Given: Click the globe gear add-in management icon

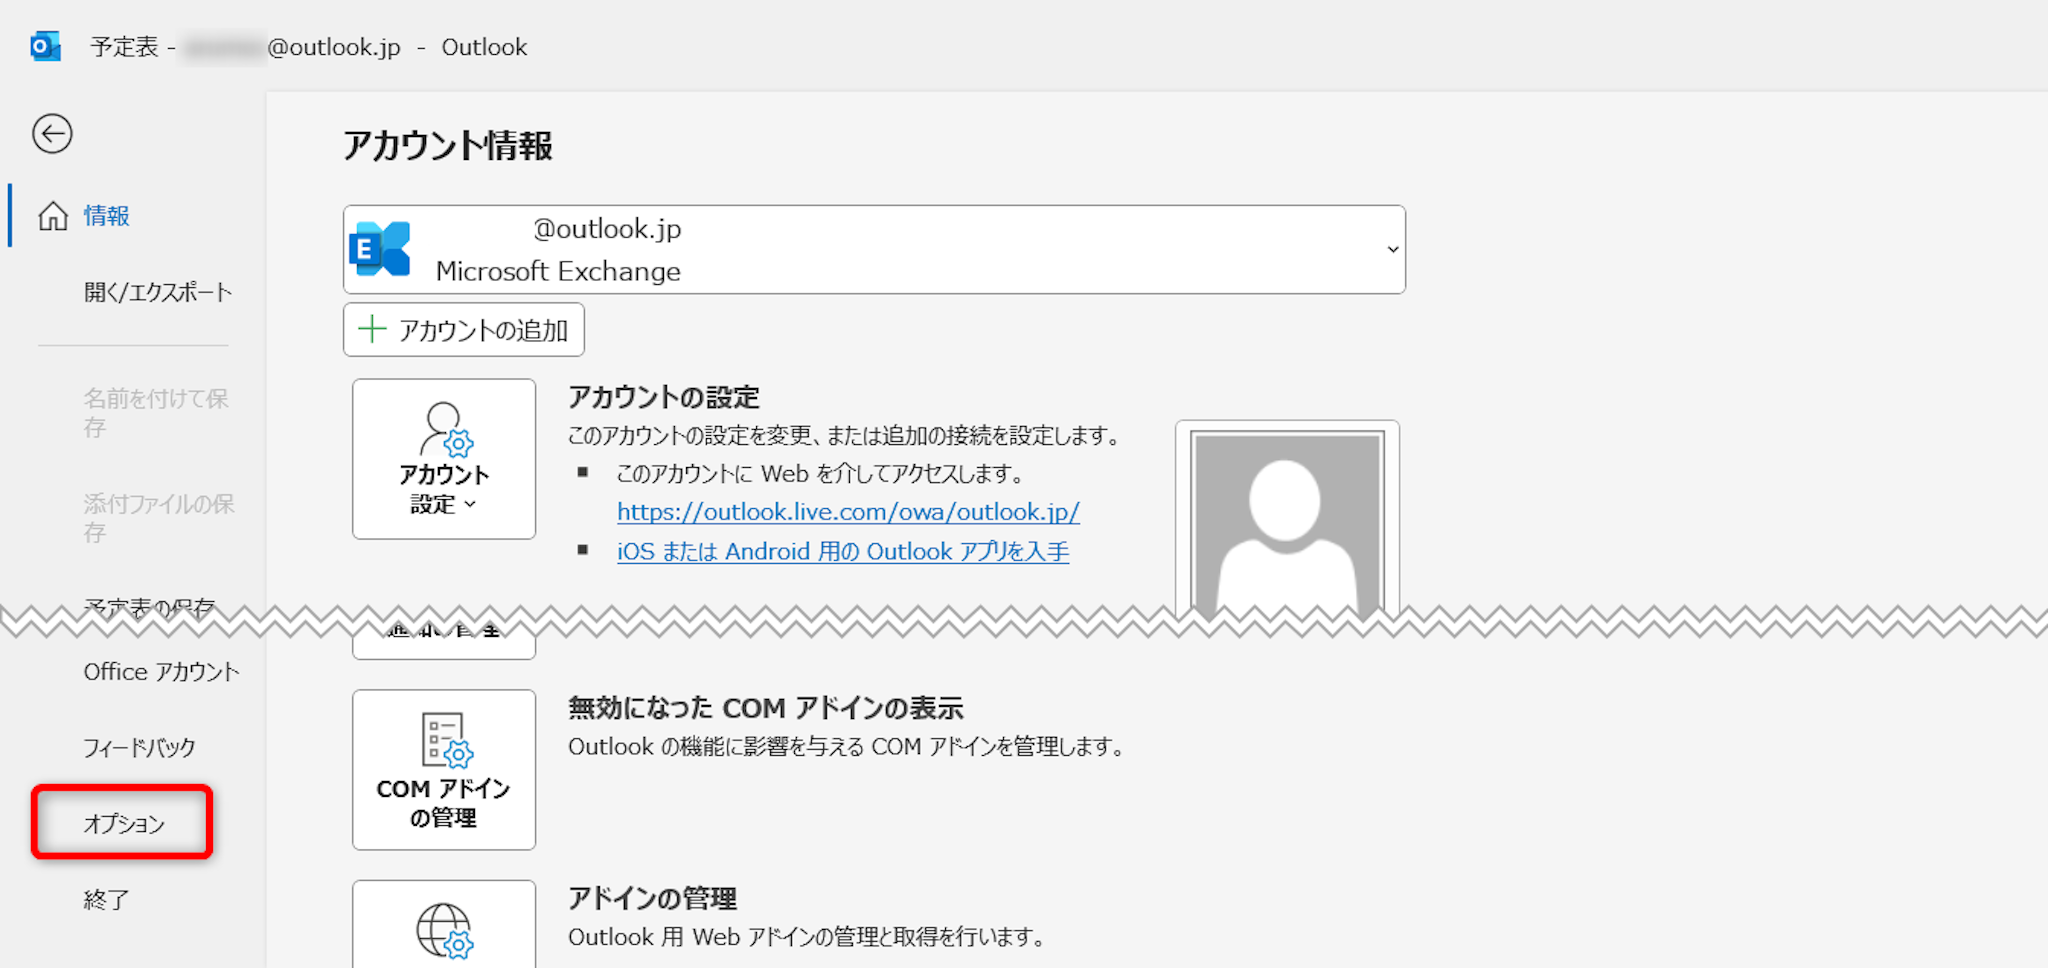Looking at the screenshot, I should coord(444,930).
